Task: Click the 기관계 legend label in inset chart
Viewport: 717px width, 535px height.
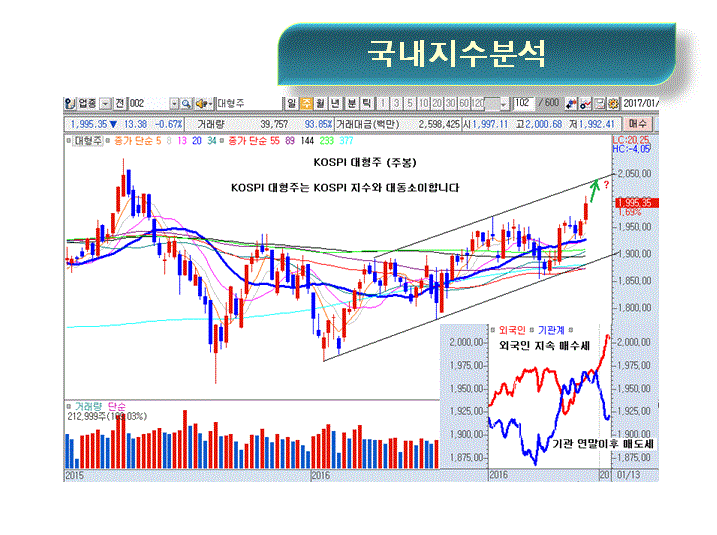Action: 551,330
